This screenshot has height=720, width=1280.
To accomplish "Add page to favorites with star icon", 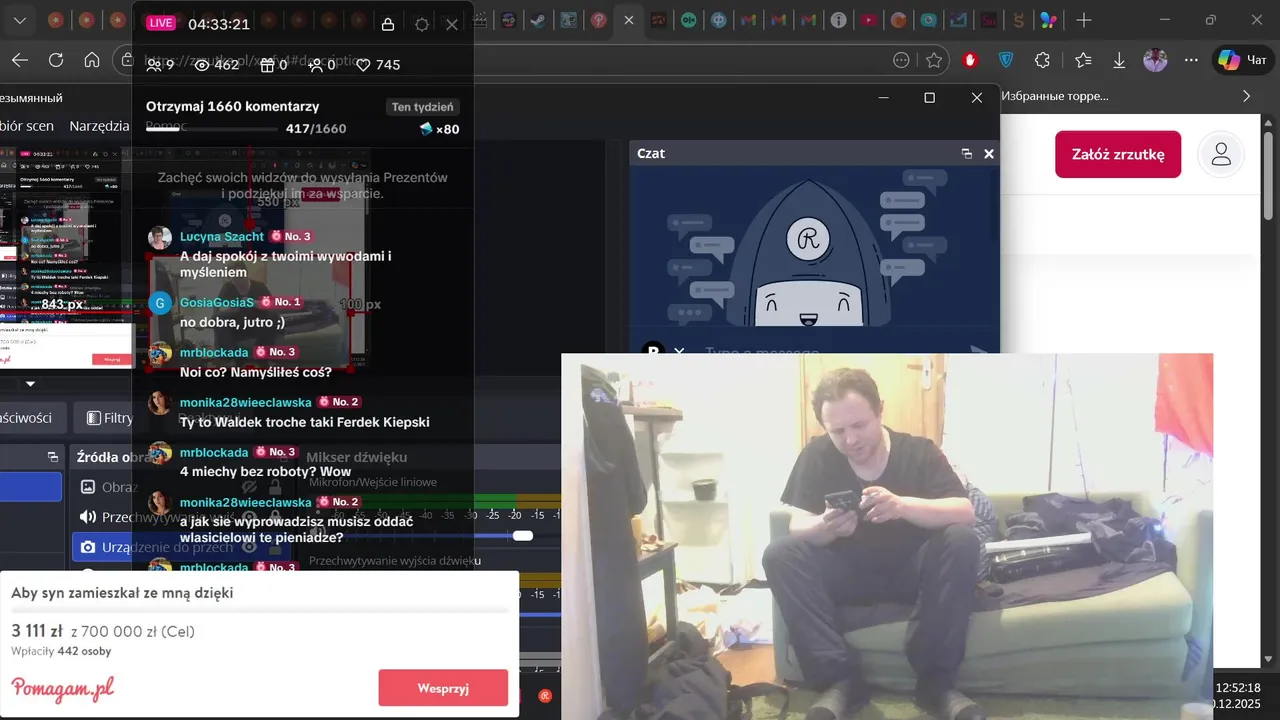I will pos(934,60).
